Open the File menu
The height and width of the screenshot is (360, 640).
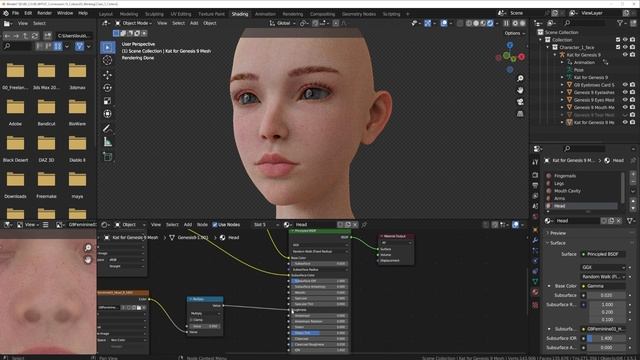click(15, 13)
